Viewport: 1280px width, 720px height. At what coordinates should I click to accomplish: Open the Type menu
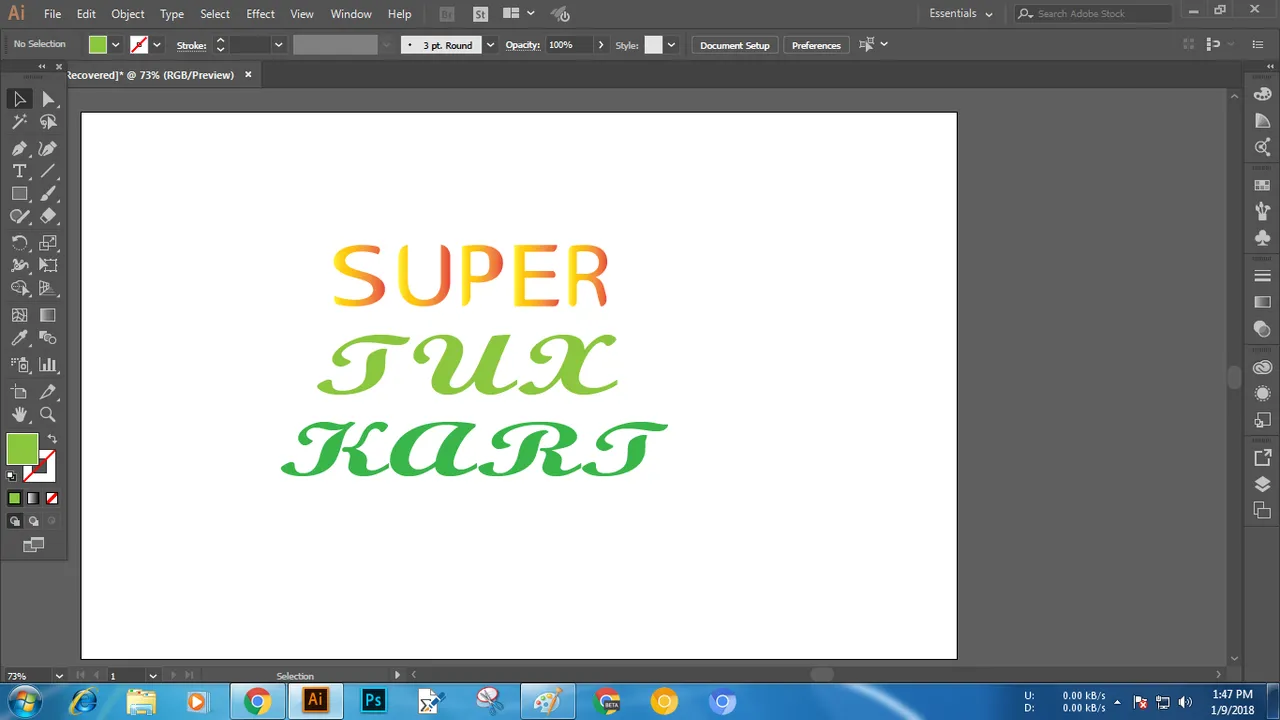pos(172,14)
